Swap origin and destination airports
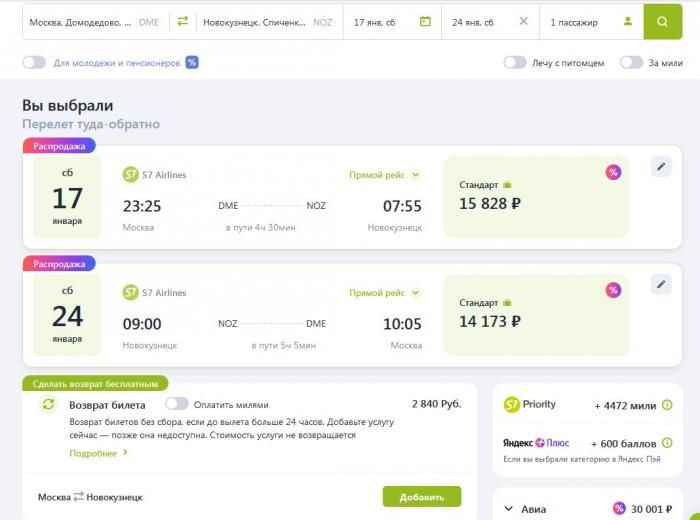 pyautogui.click(x=182, y=21)
